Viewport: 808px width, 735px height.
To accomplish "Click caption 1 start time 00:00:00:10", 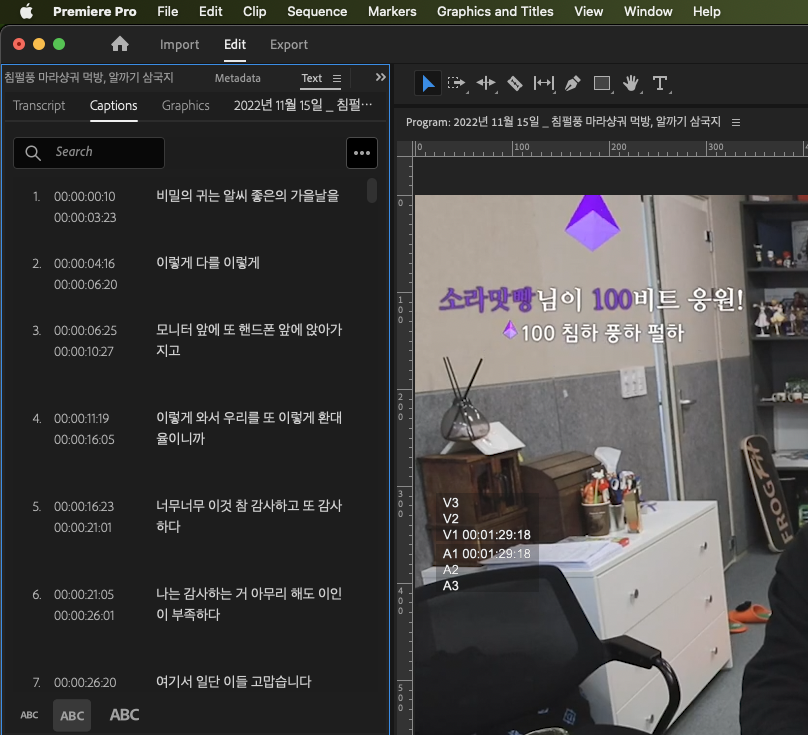I will point(85,196).
